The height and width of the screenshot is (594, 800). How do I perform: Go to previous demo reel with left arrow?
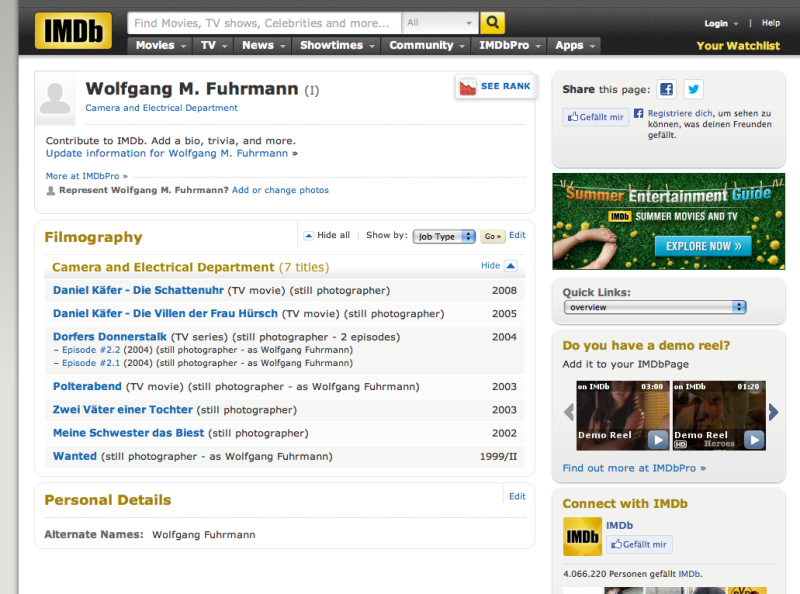(x=569, y=412)
